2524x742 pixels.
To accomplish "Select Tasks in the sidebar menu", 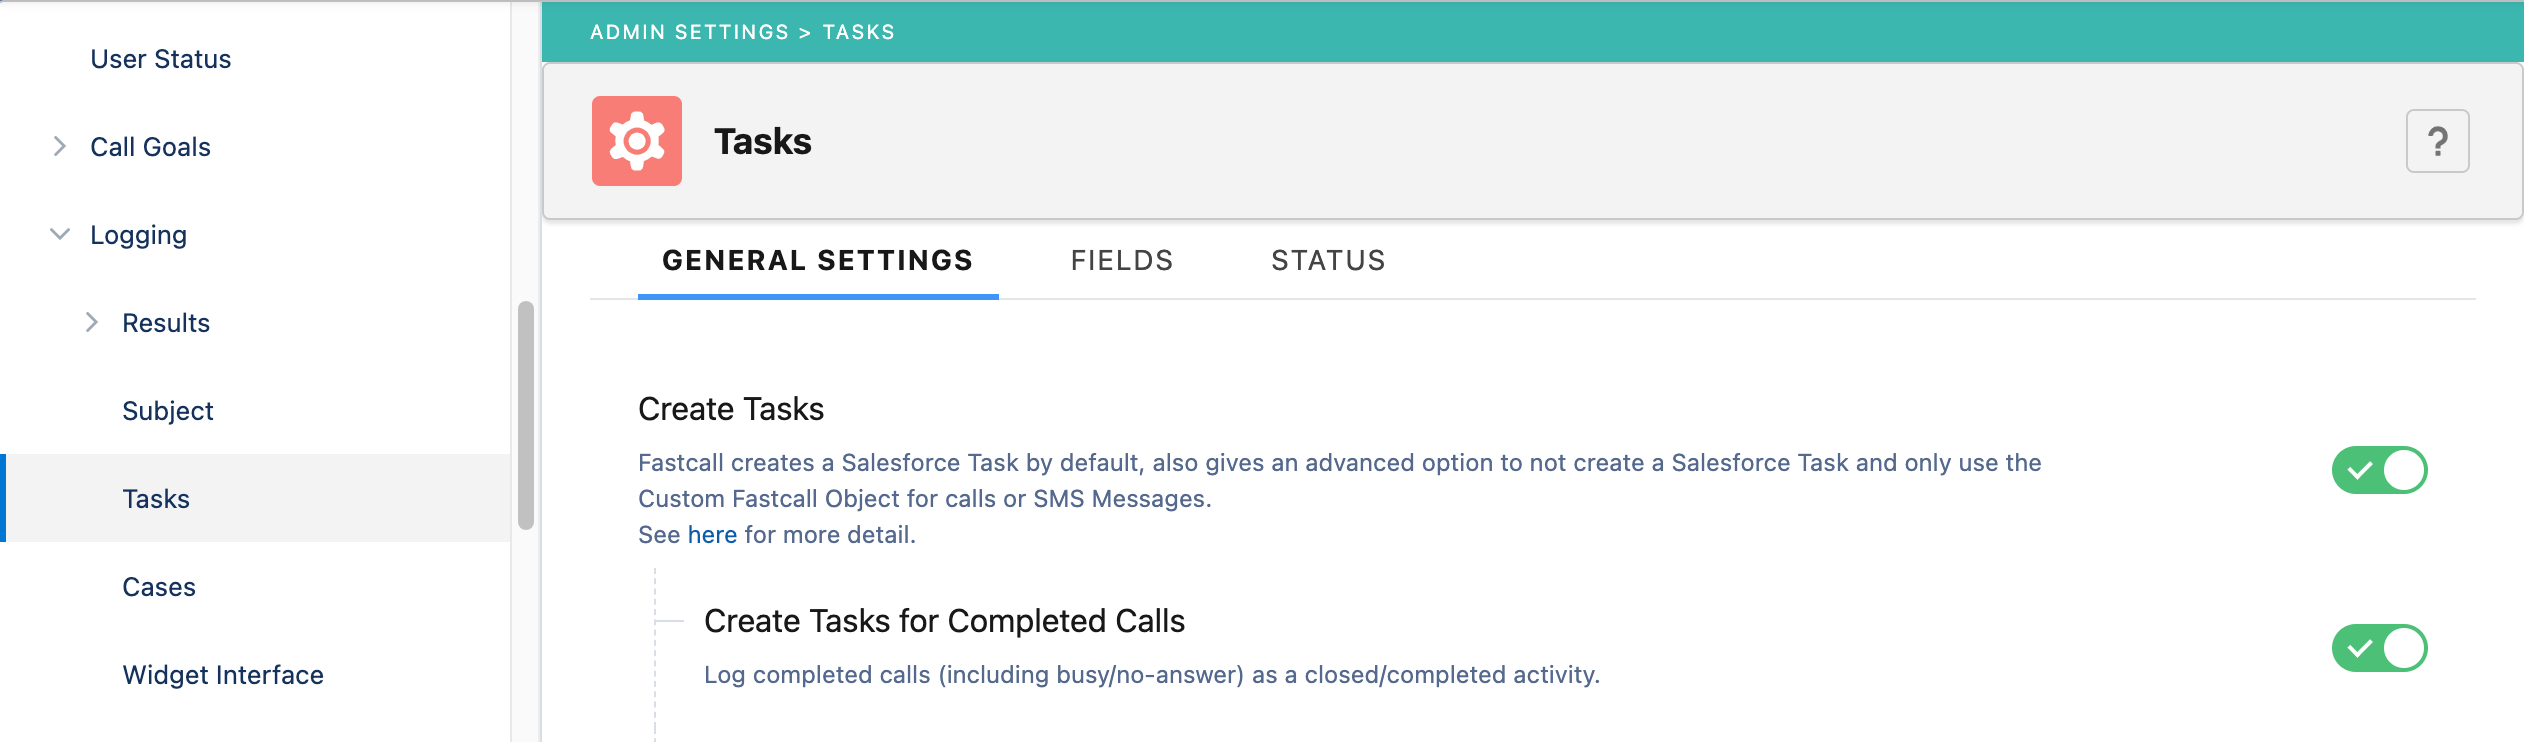I will click(x=156, y=499).
